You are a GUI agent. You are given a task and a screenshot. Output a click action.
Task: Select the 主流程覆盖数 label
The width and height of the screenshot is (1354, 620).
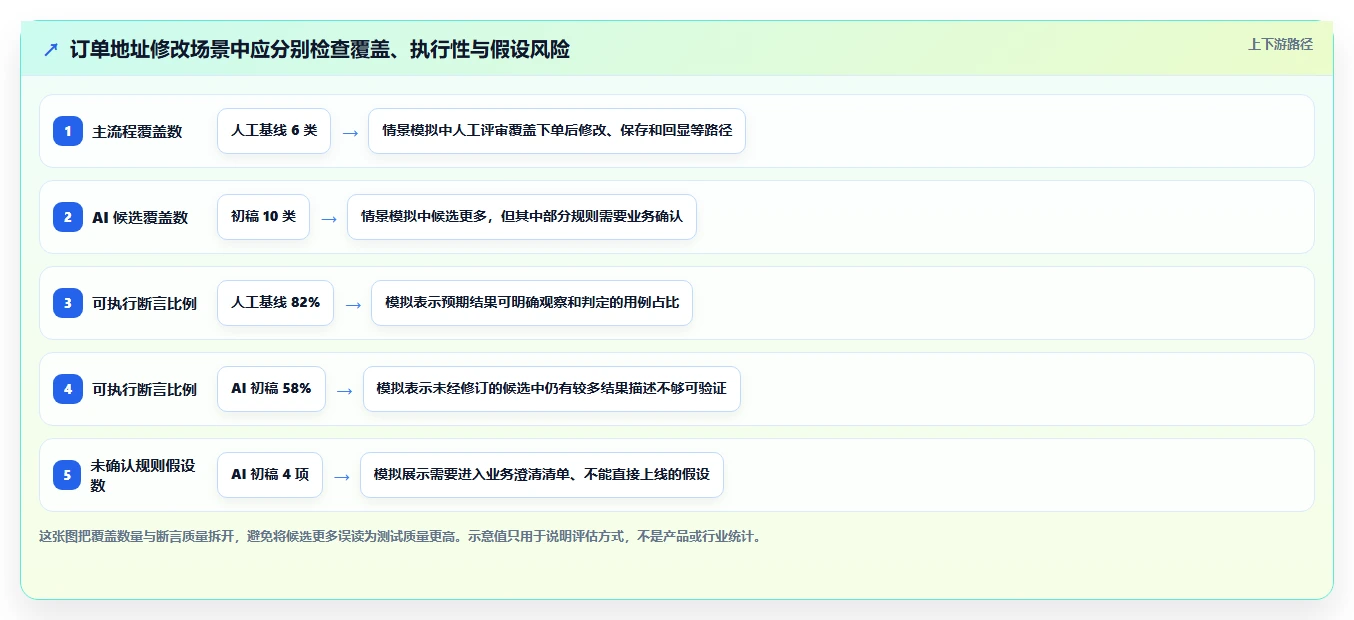[x=138, y=131]
